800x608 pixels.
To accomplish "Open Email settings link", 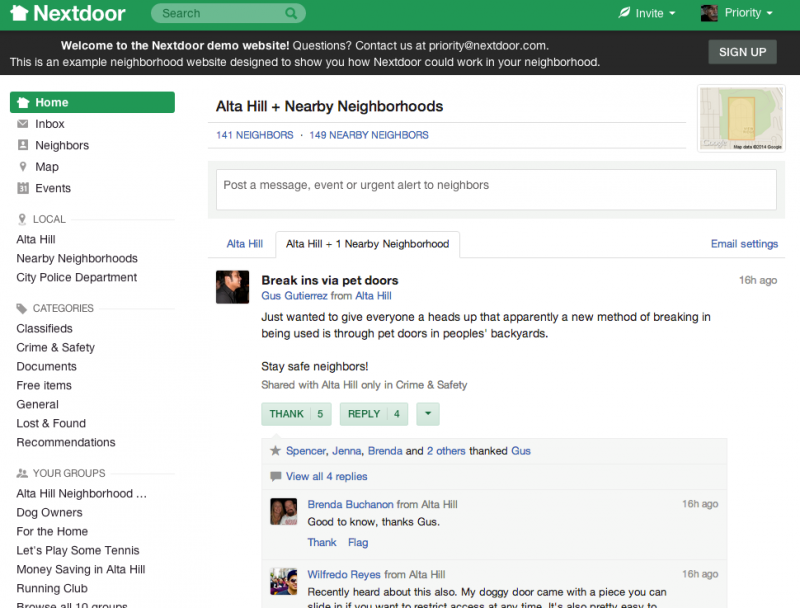I will [744, 244].
